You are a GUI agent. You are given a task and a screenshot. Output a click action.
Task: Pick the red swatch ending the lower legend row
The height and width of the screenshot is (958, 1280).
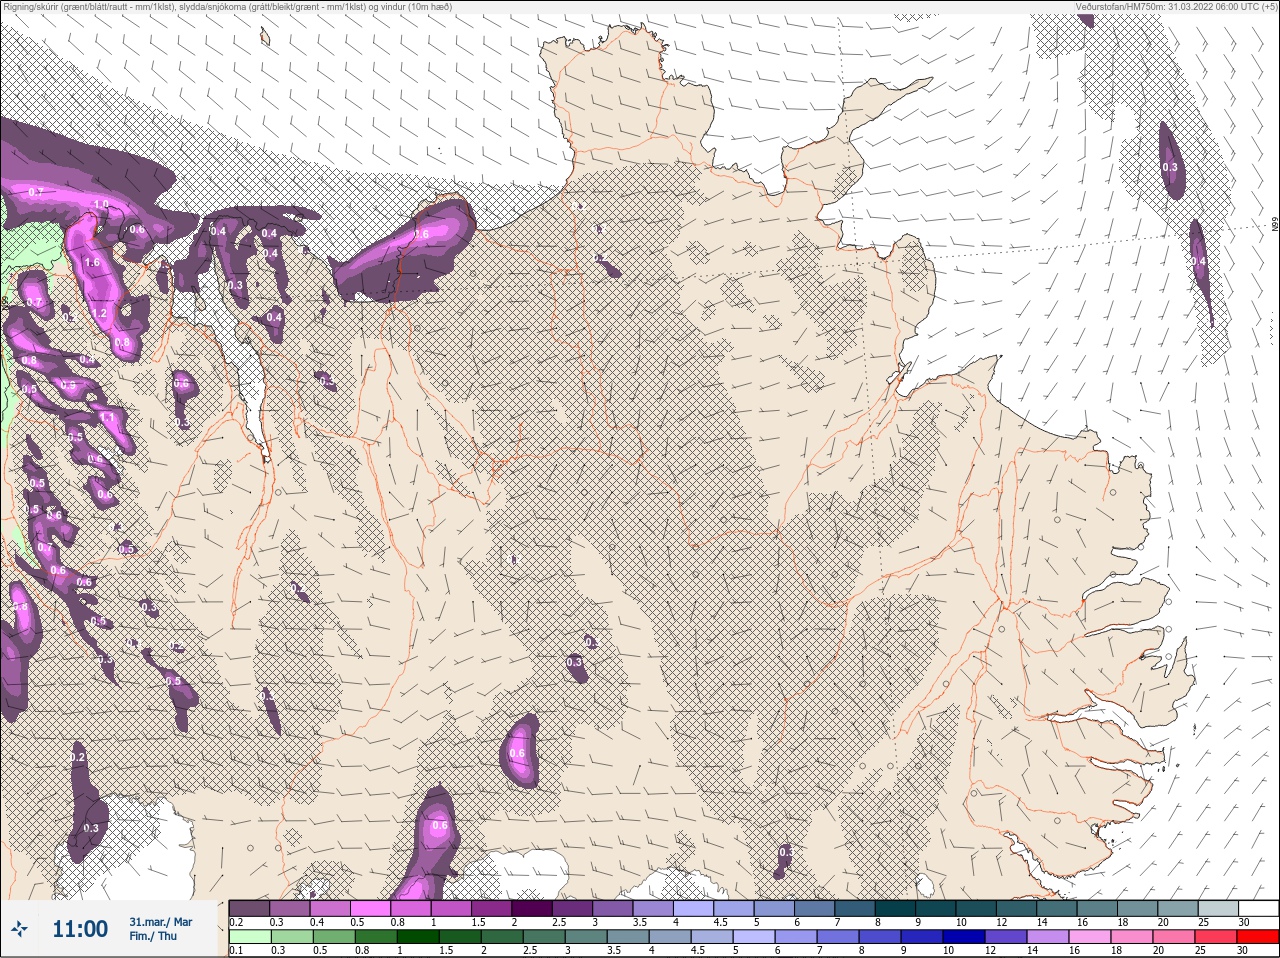(1258, 937)
